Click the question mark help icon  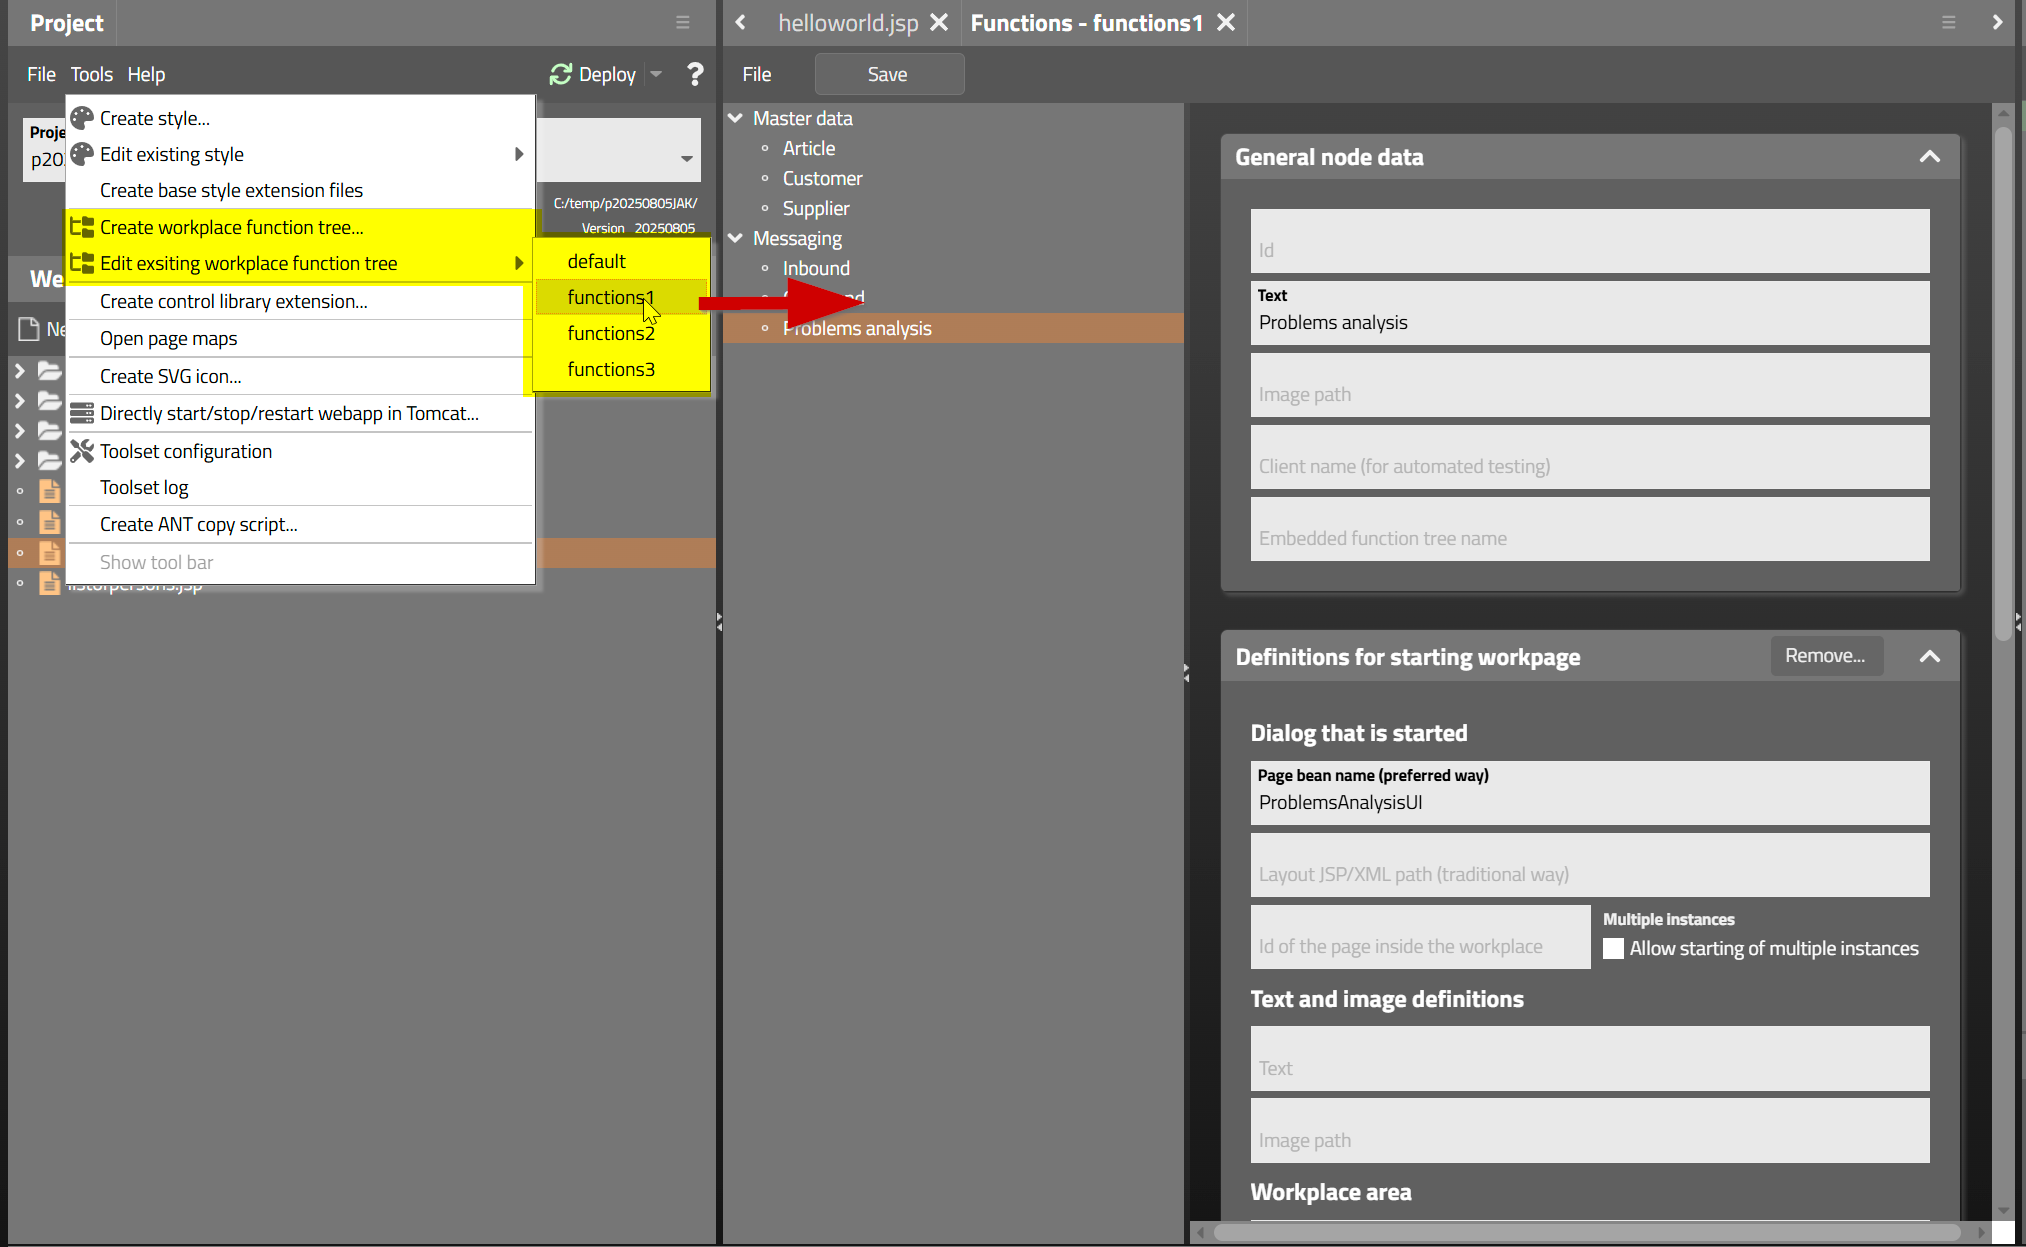click(x=695, y=74)
